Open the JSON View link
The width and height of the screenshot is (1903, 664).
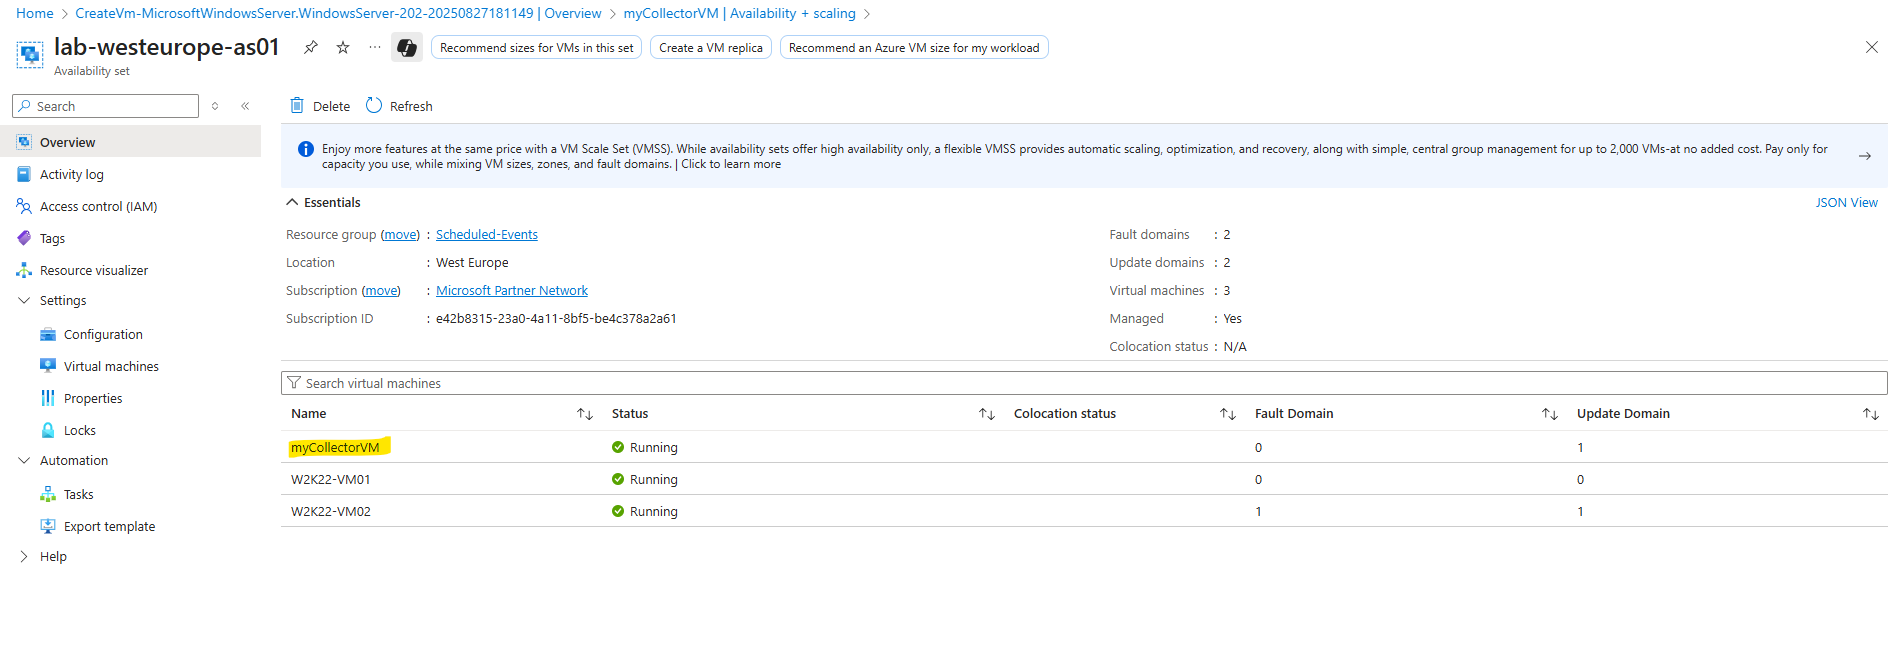(x=1846, y=202)
